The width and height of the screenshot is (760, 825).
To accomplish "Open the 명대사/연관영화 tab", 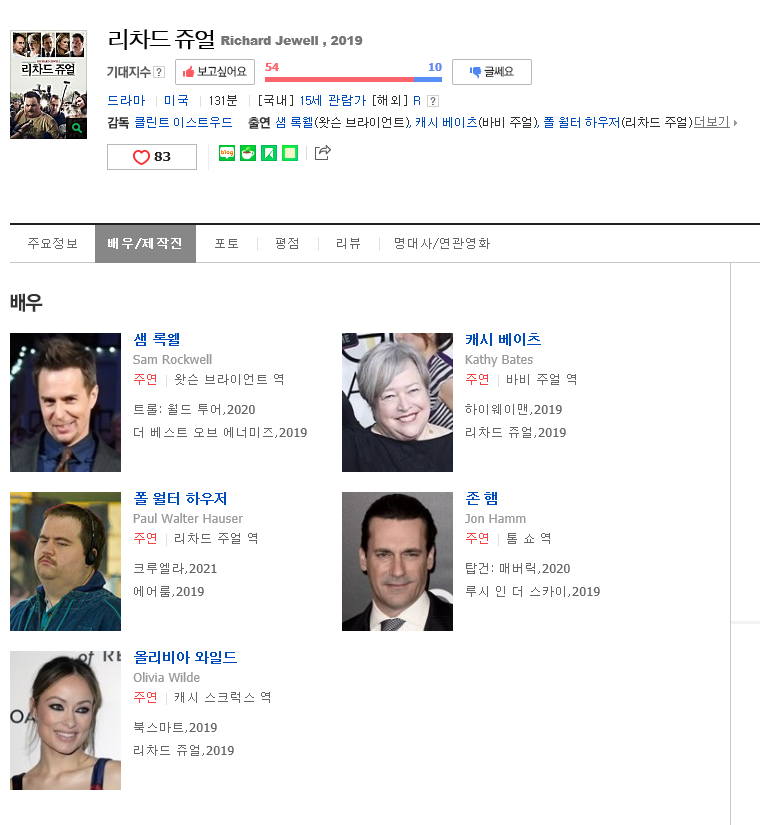I will 441,243.
